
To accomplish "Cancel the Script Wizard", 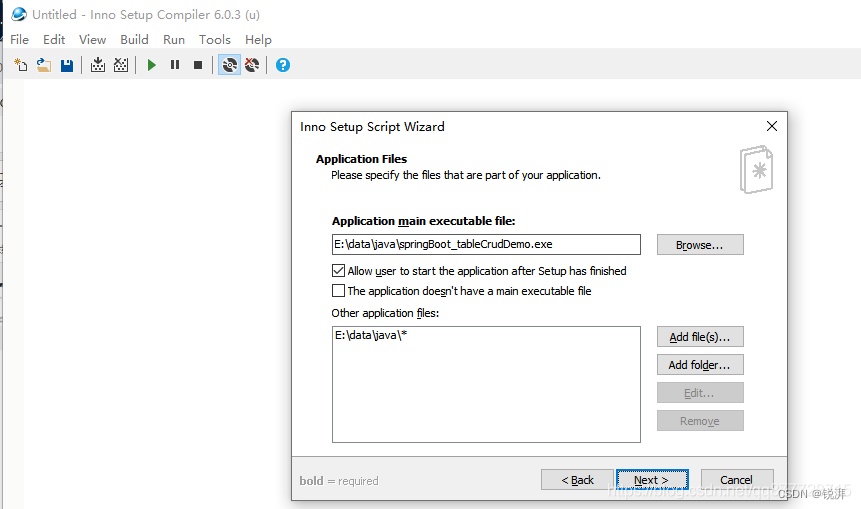I will click(x=737, y=480).
